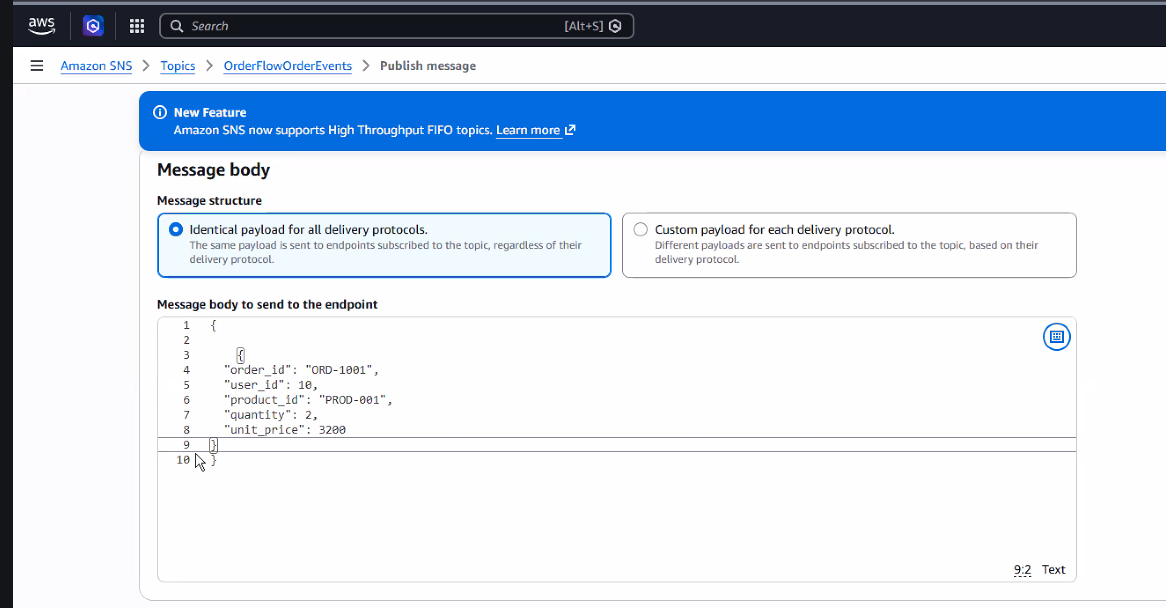1166x608 pixels.
Task: Click the Message body heading
Action: coord(213,170)
